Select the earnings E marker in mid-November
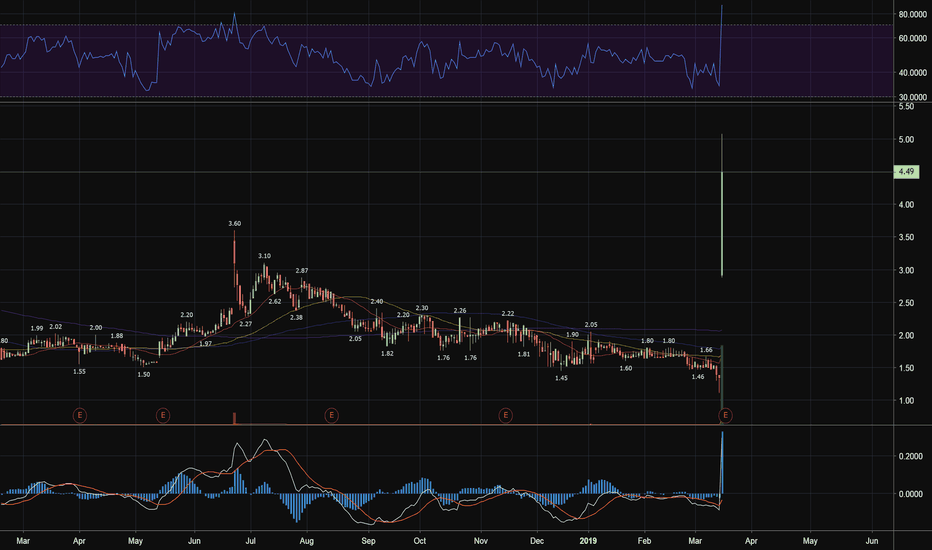Viewport: 932px width, 550px height. click(505, 415)
